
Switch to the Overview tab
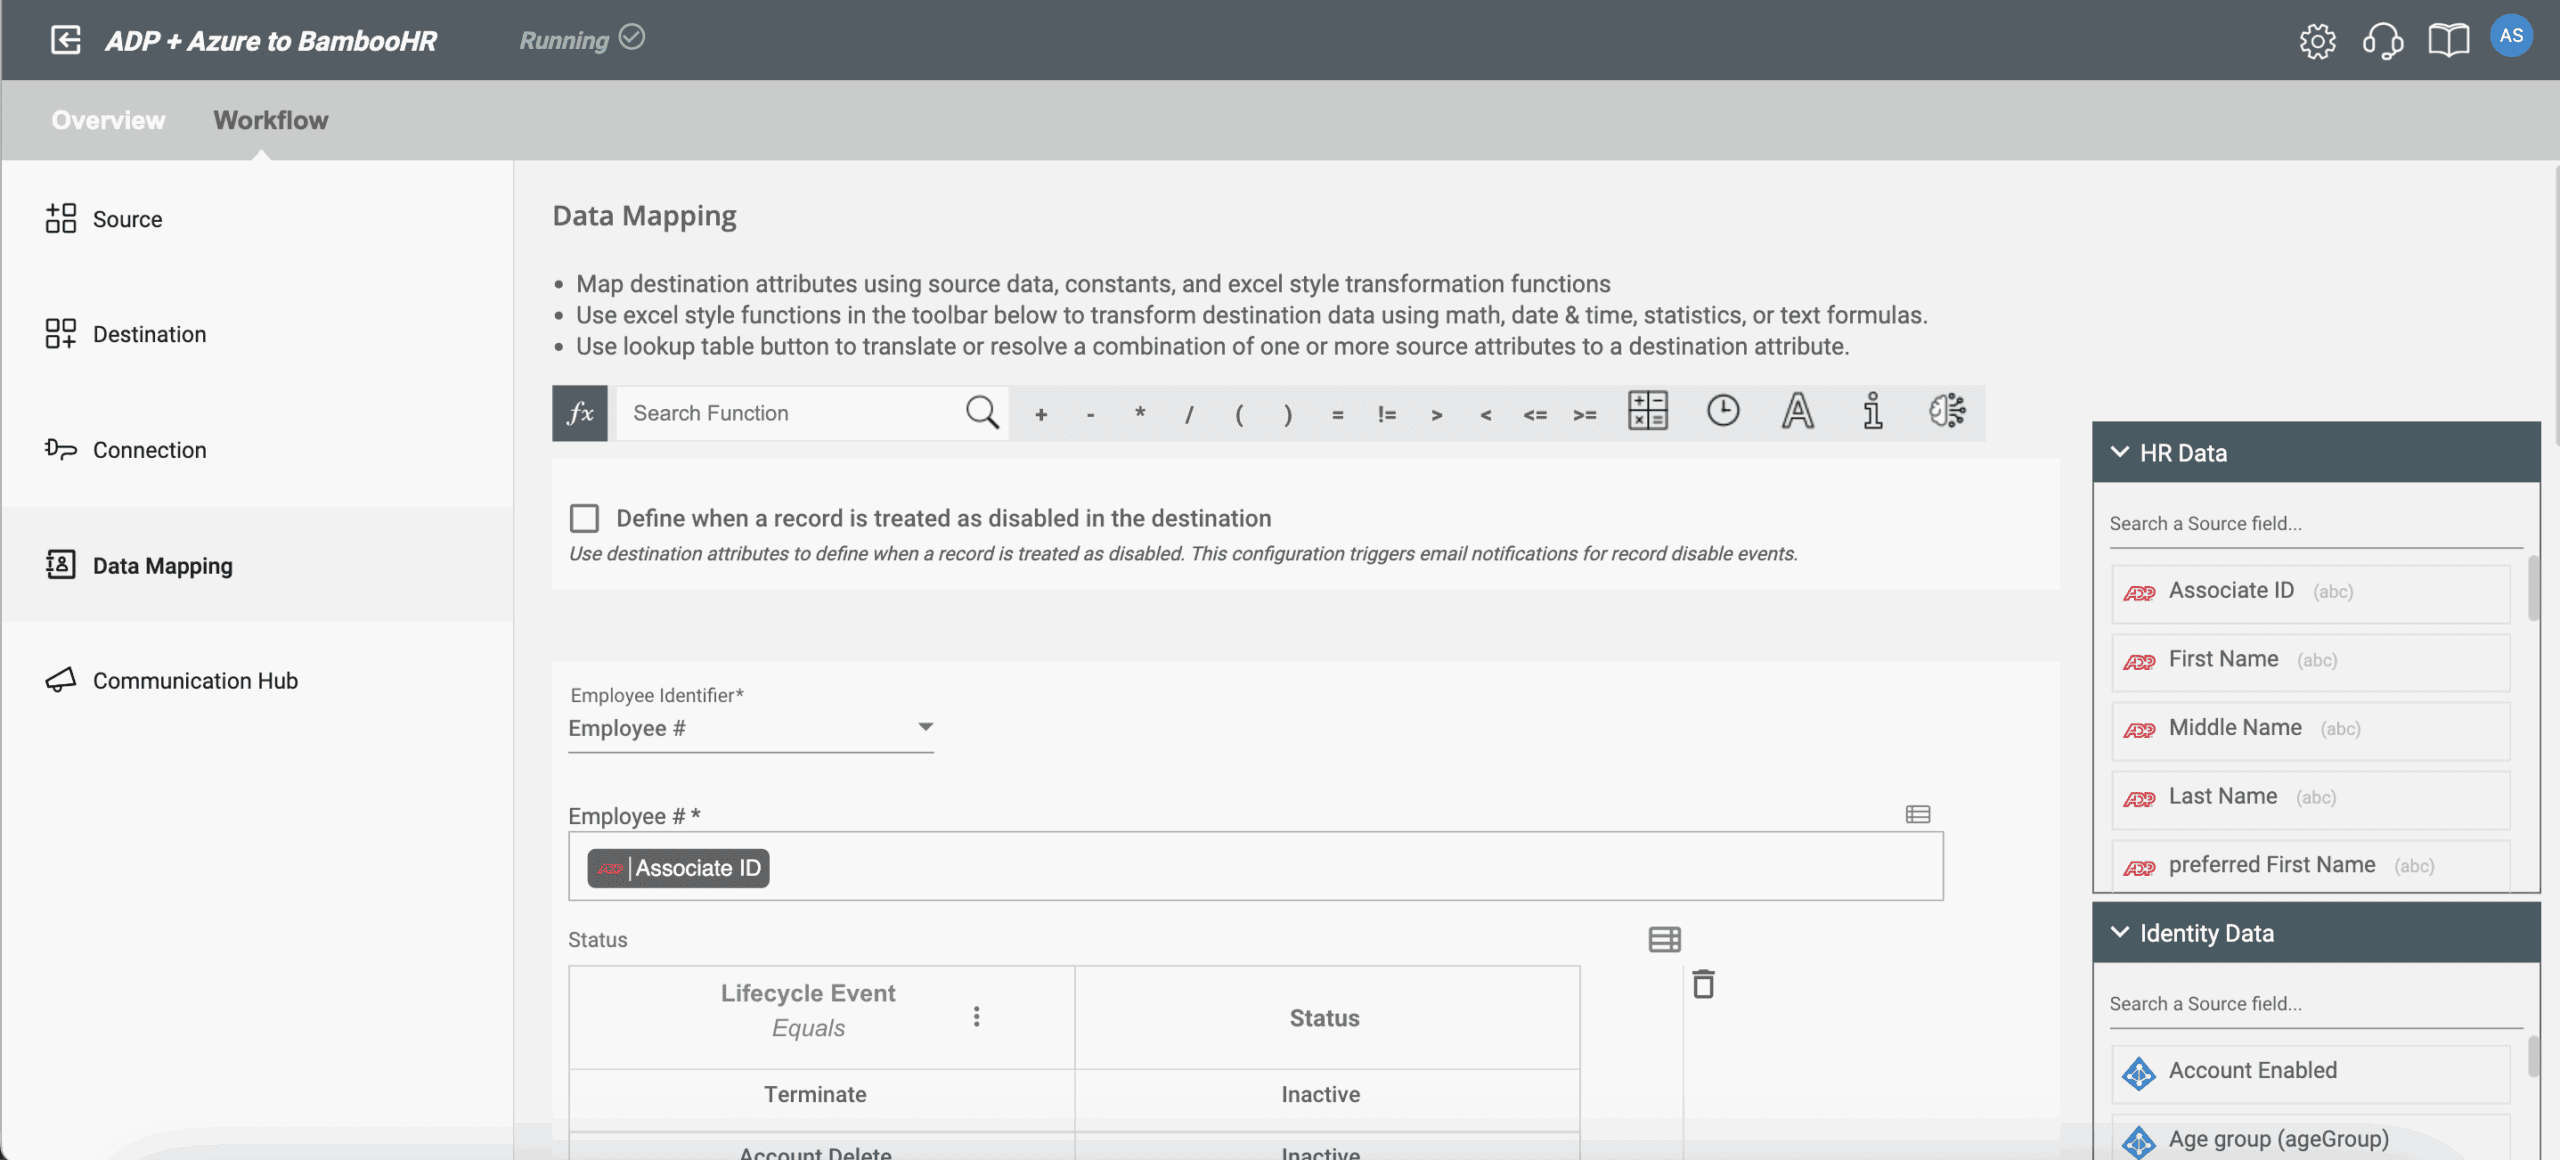[108, 120]
